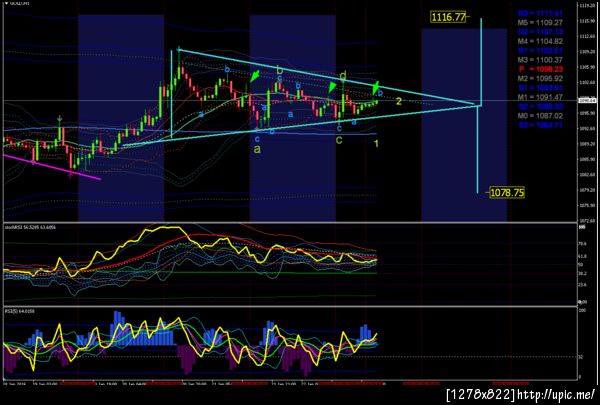Select the 1116.77 upper target price label

448,17
